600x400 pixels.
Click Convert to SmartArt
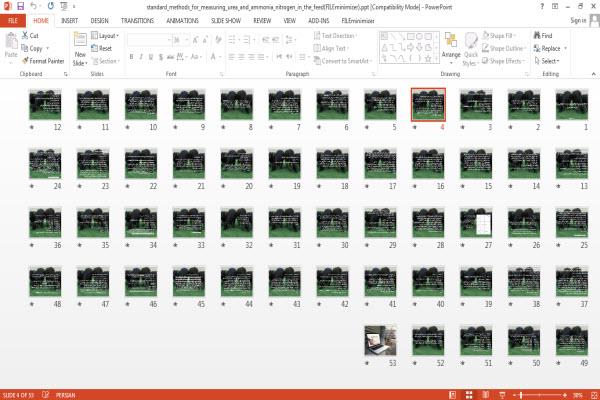point(343,61)
